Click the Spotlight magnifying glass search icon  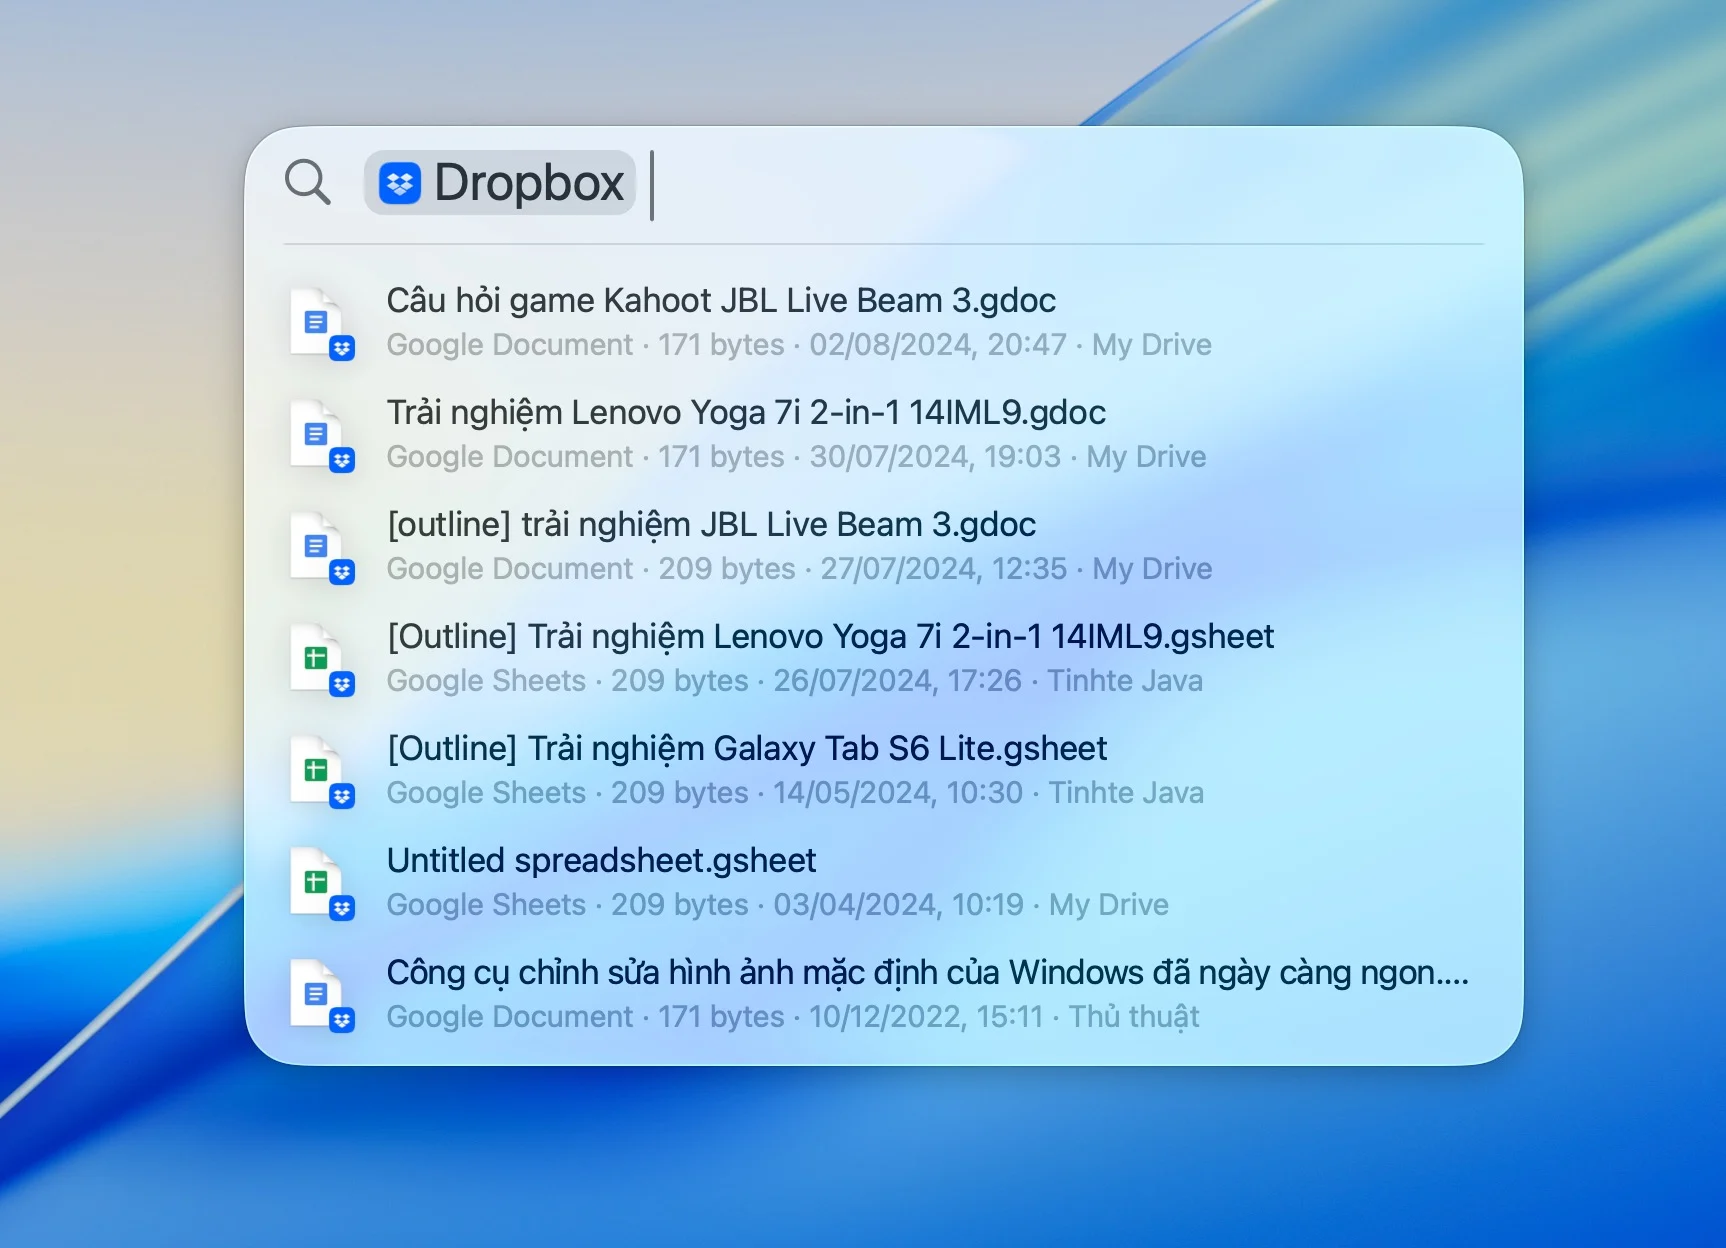point(307,182)
